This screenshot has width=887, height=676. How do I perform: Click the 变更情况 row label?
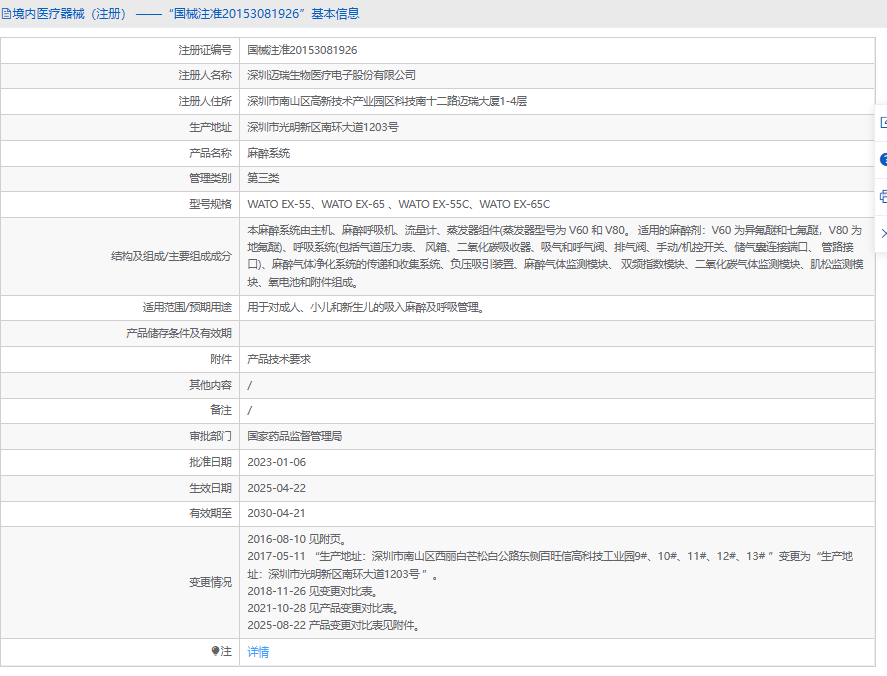210,582
